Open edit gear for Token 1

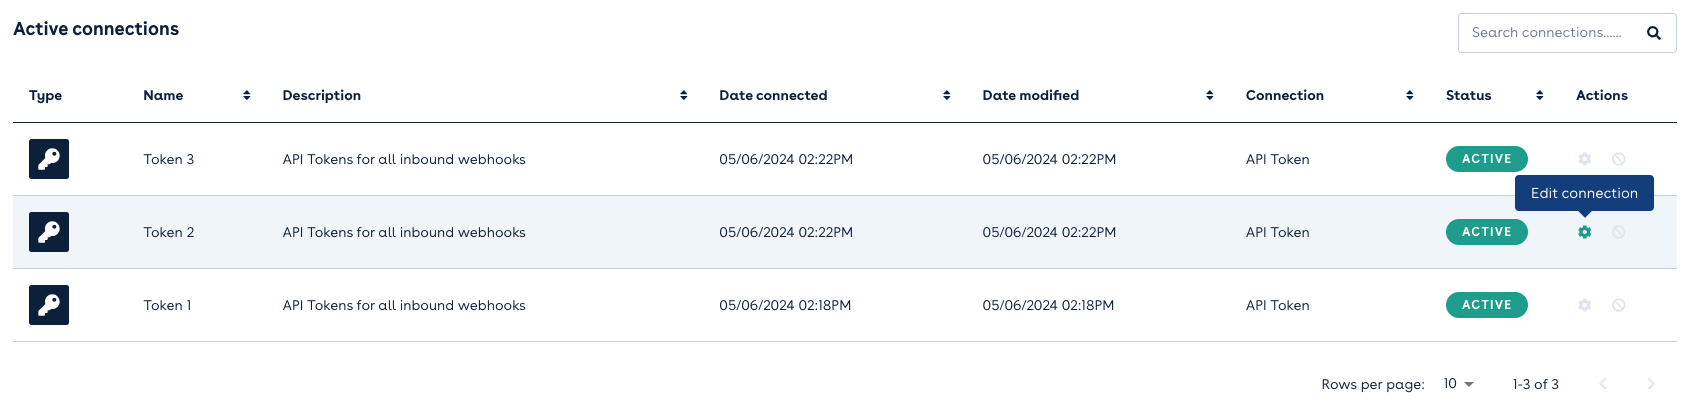pos(1584,305)
